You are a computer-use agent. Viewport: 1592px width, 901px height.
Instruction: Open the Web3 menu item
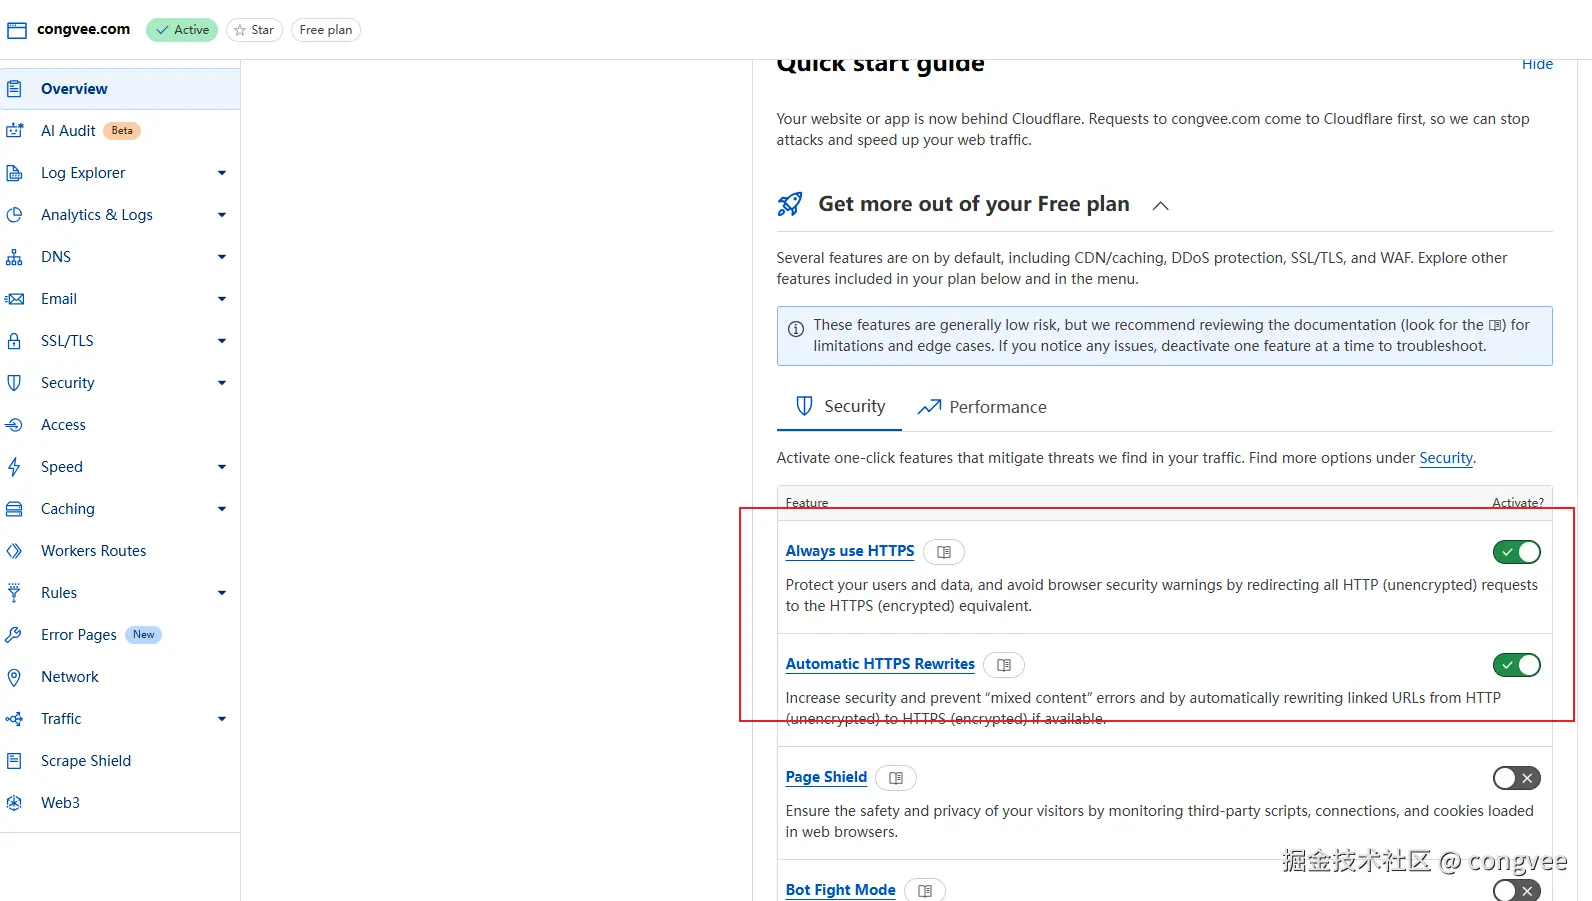click(120, 803)
